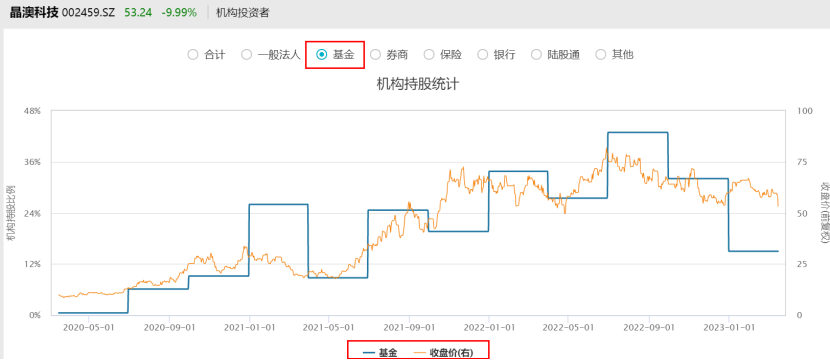Click the 机构投资者 header label
830x360 pixels.
coord(243,13)
